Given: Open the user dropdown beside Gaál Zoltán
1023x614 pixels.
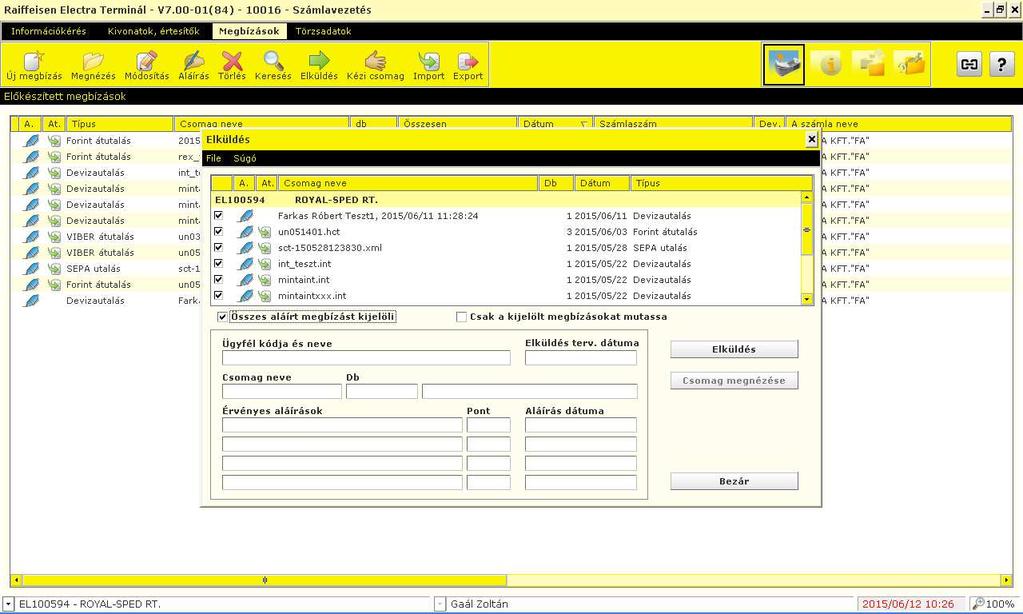Looking at the screenshot, I should (x=440, y=604).
